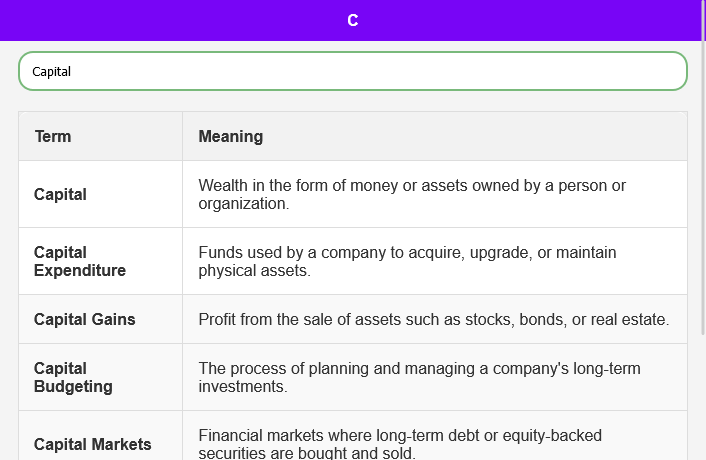Select the "Capital Markets" term cell

[93, 444]
